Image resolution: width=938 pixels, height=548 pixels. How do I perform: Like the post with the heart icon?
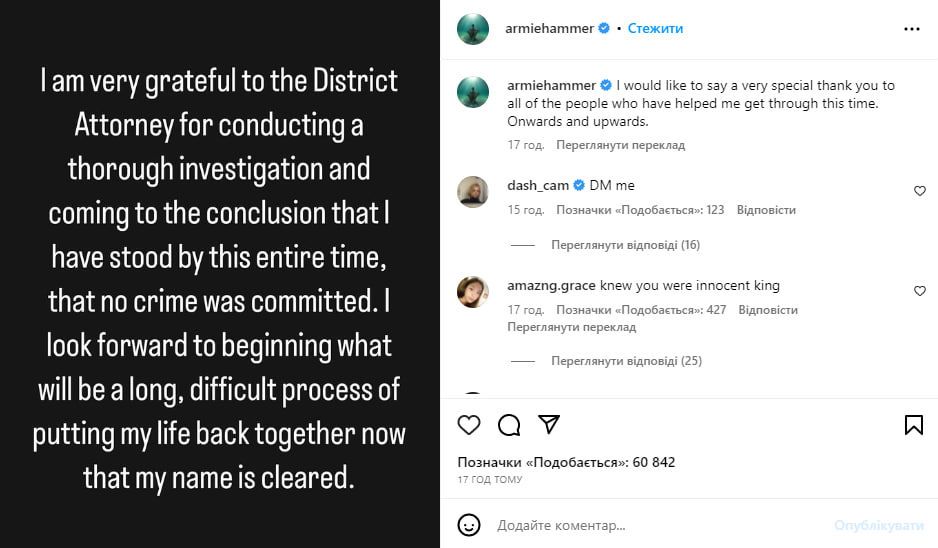(469, 425)
